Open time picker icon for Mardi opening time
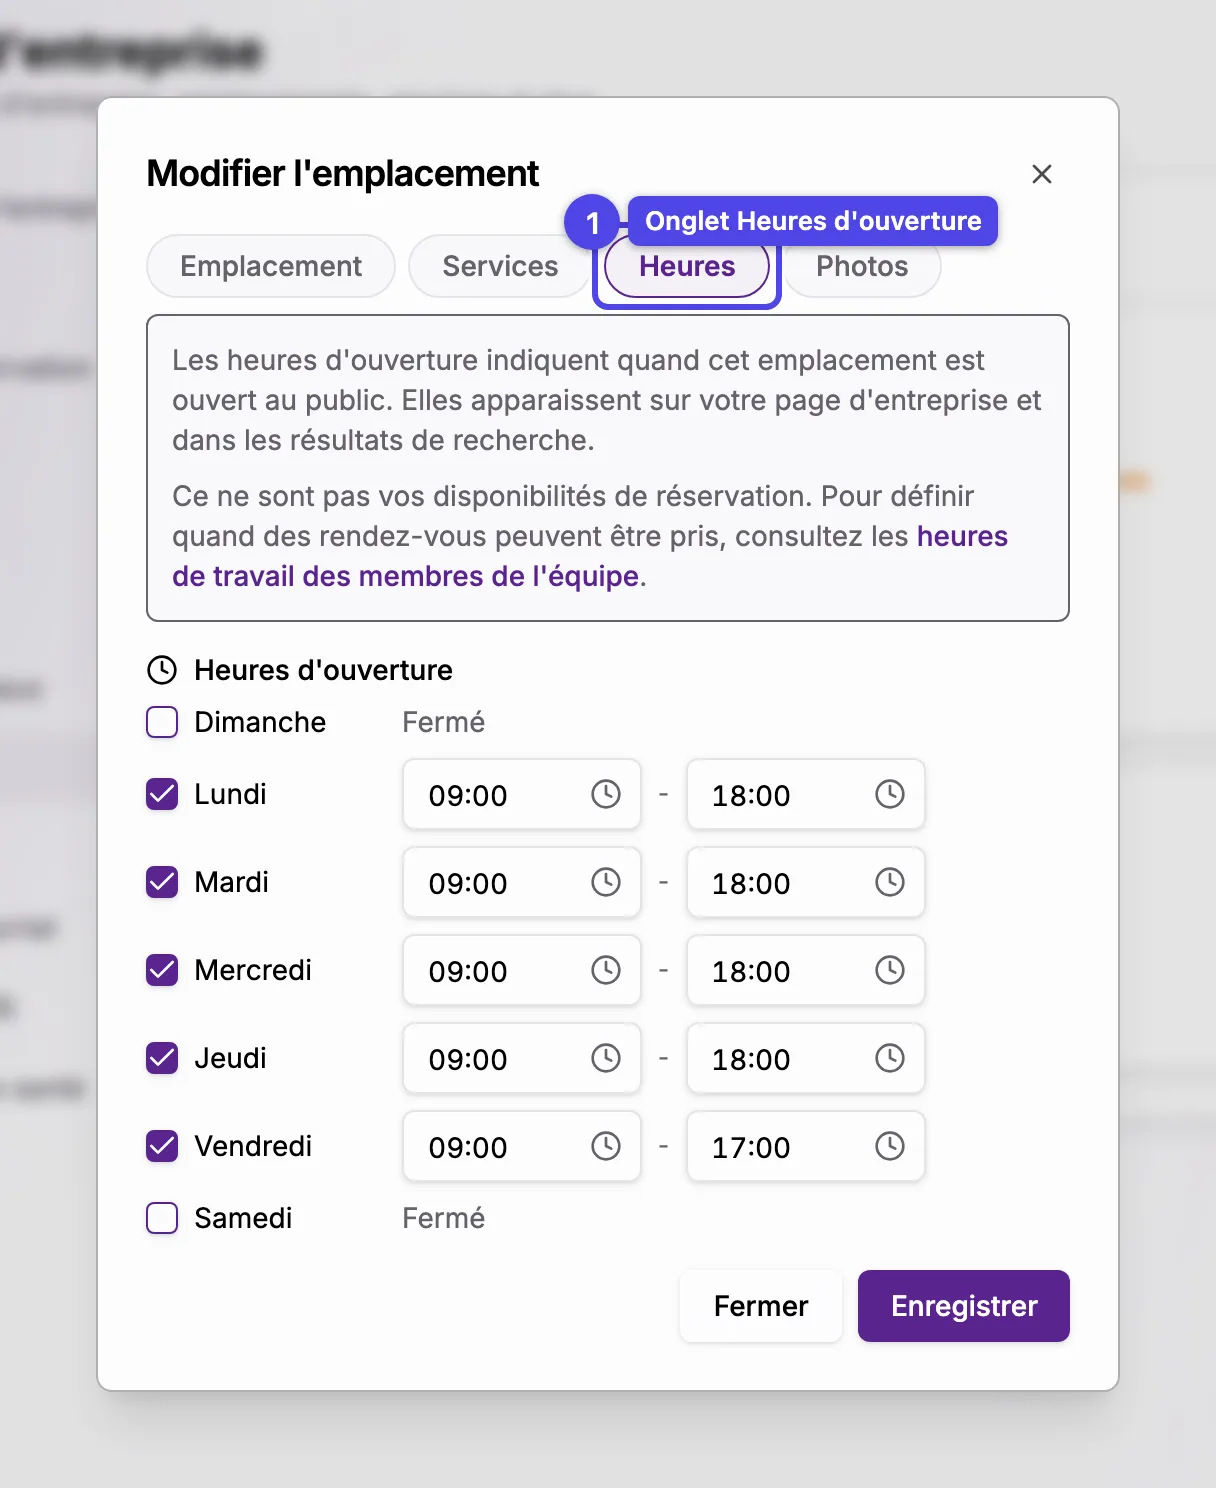 tap(606, 882)
